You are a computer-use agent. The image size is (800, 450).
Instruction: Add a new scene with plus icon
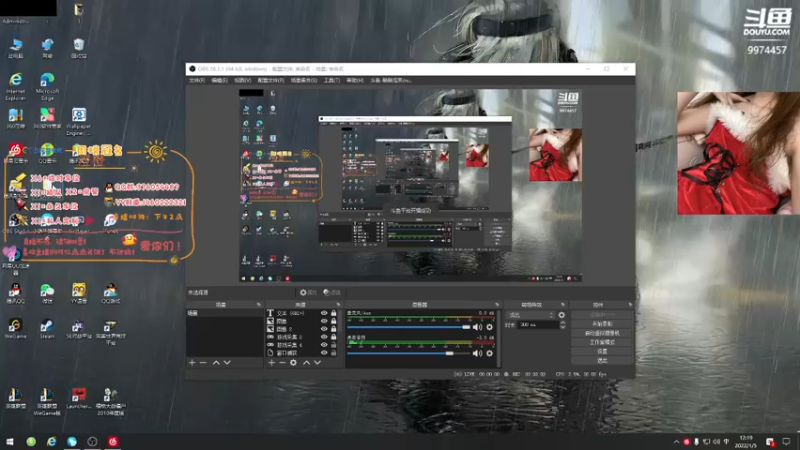[x=192, y=362]
